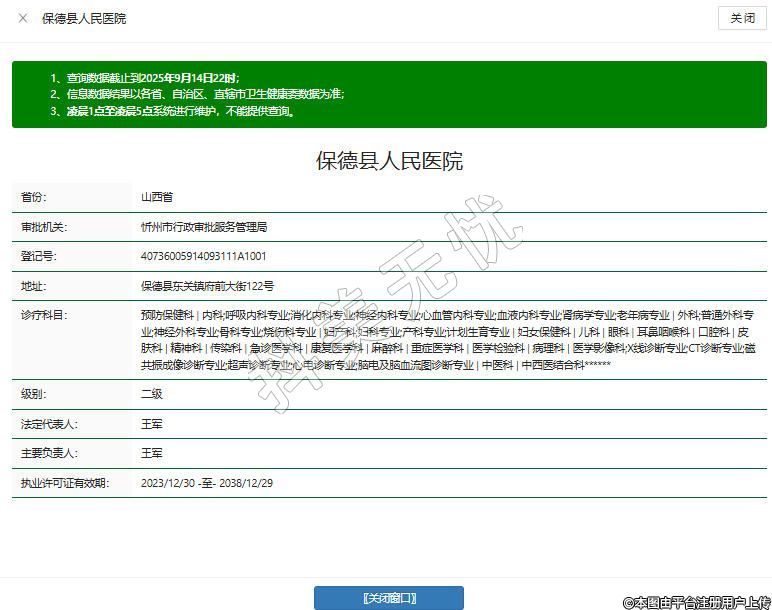This screenshot has height=610, width=772.
Task: Click the 保德县人民医院 title in the header bar
Action: pyautogui.click(x=84, y=18)
